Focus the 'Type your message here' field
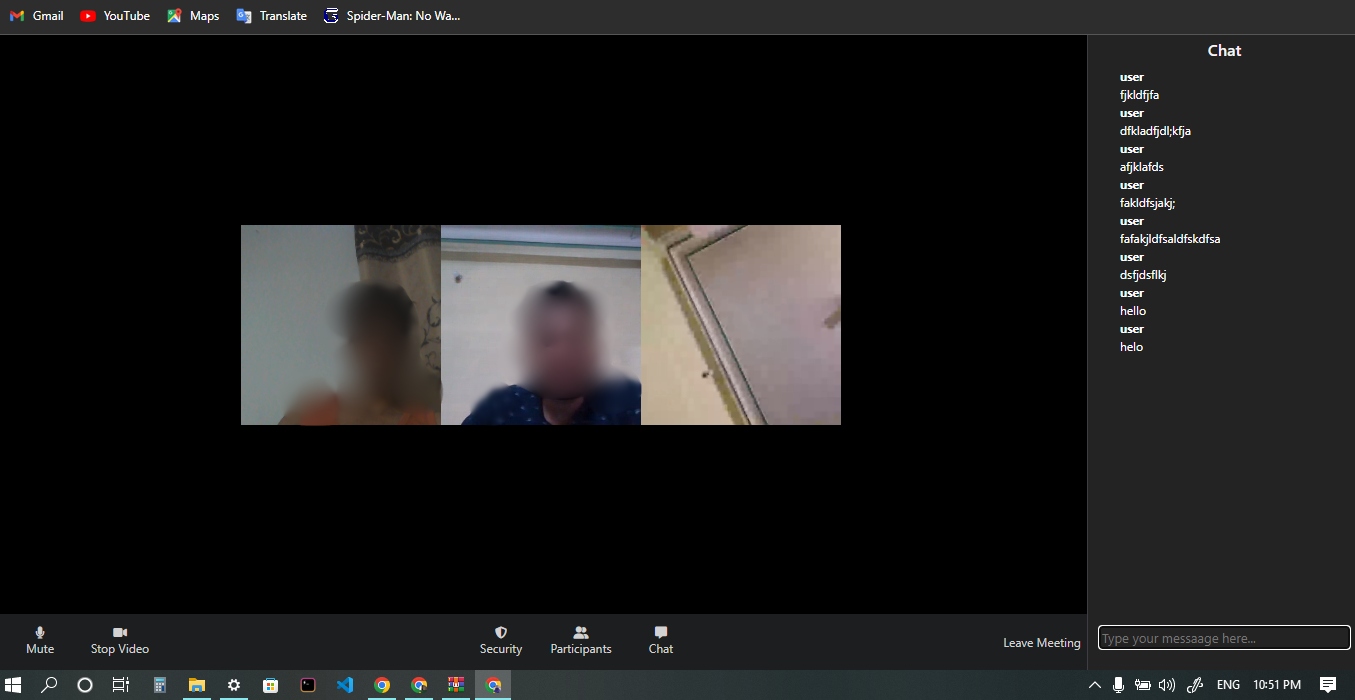Viewport: 1355px width, 700px height. click(x=1224, y=638)
